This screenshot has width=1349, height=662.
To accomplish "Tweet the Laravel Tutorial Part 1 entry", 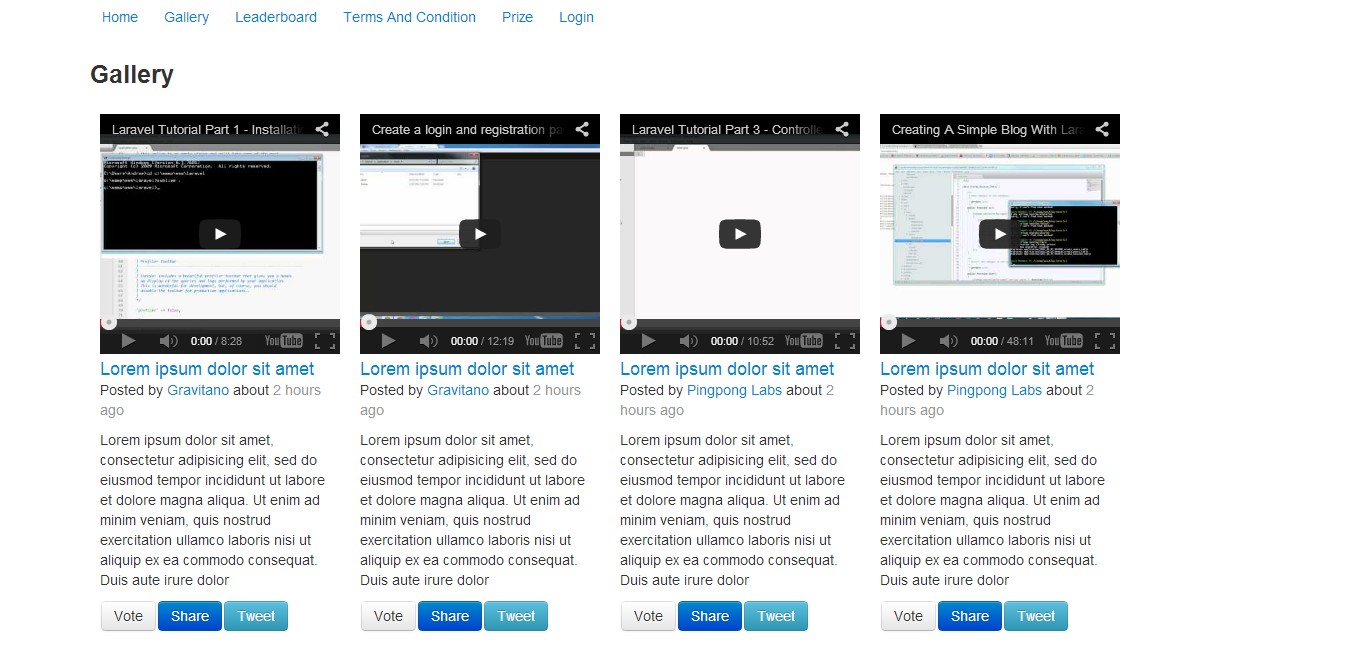I will point(256,616).
